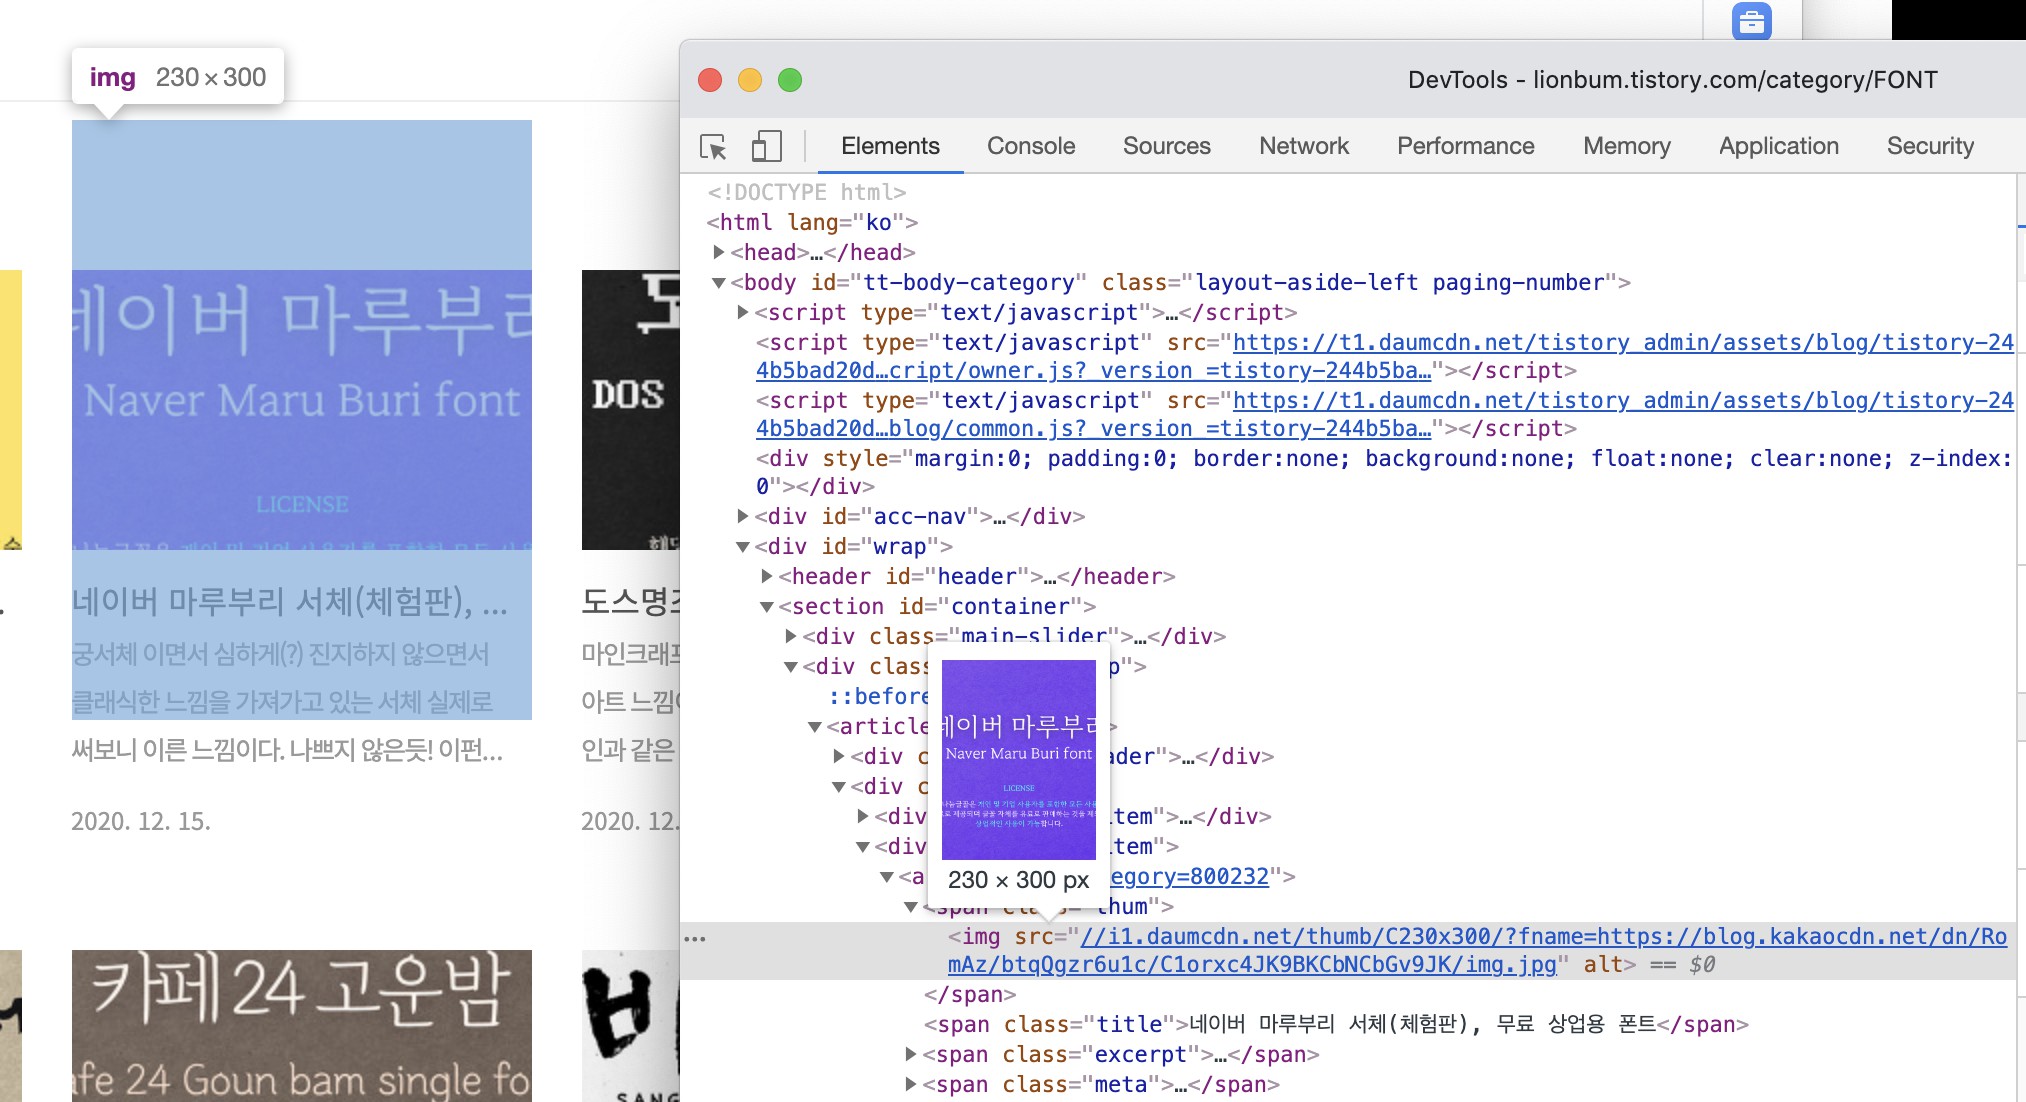The height and width of the screenshot is (1102, 2026).
Task: Click the Naver Maru Buri preview thumbnail popup
Action: pos(1018,759)
